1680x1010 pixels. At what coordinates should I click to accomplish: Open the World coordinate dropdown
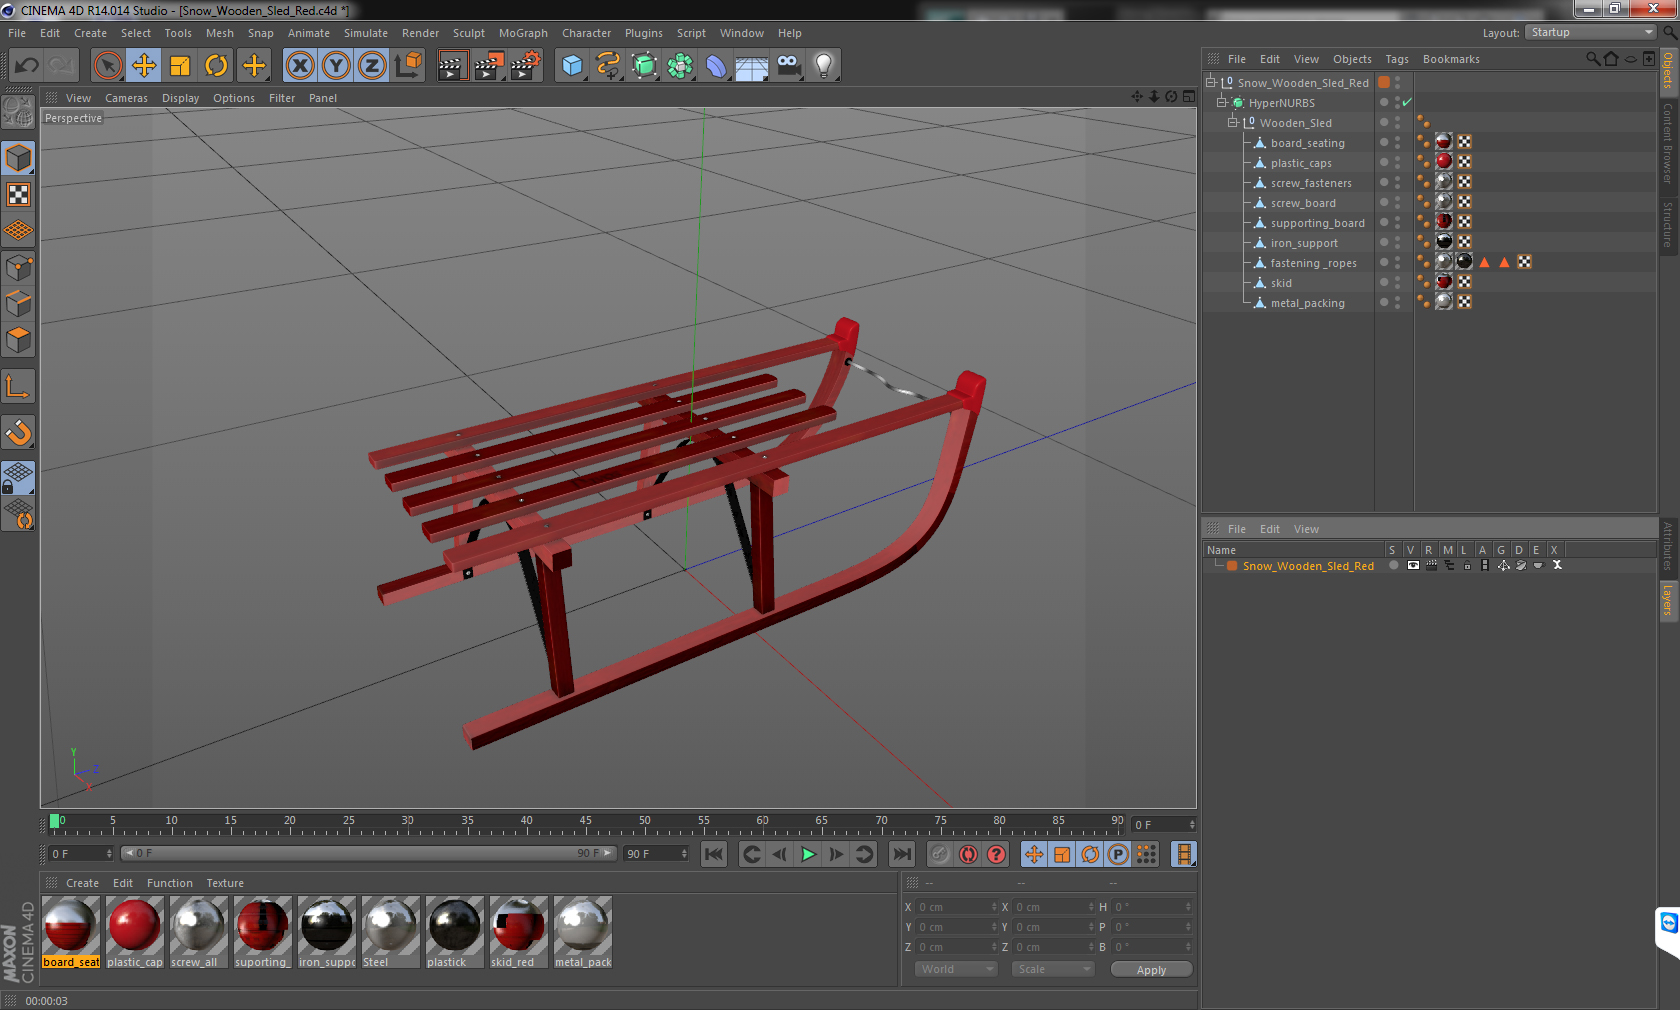pos(956,969)
